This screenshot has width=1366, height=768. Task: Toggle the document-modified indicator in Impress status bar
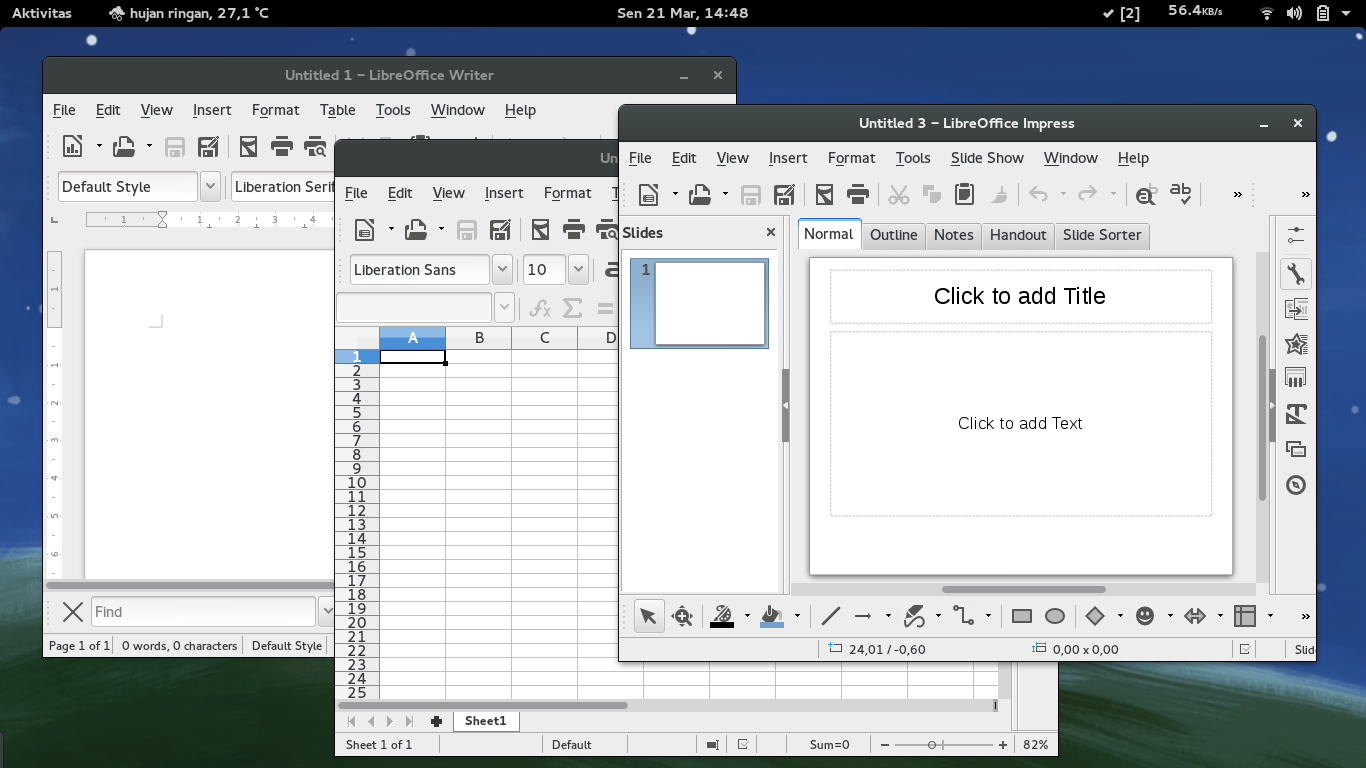pos(1245,649)
